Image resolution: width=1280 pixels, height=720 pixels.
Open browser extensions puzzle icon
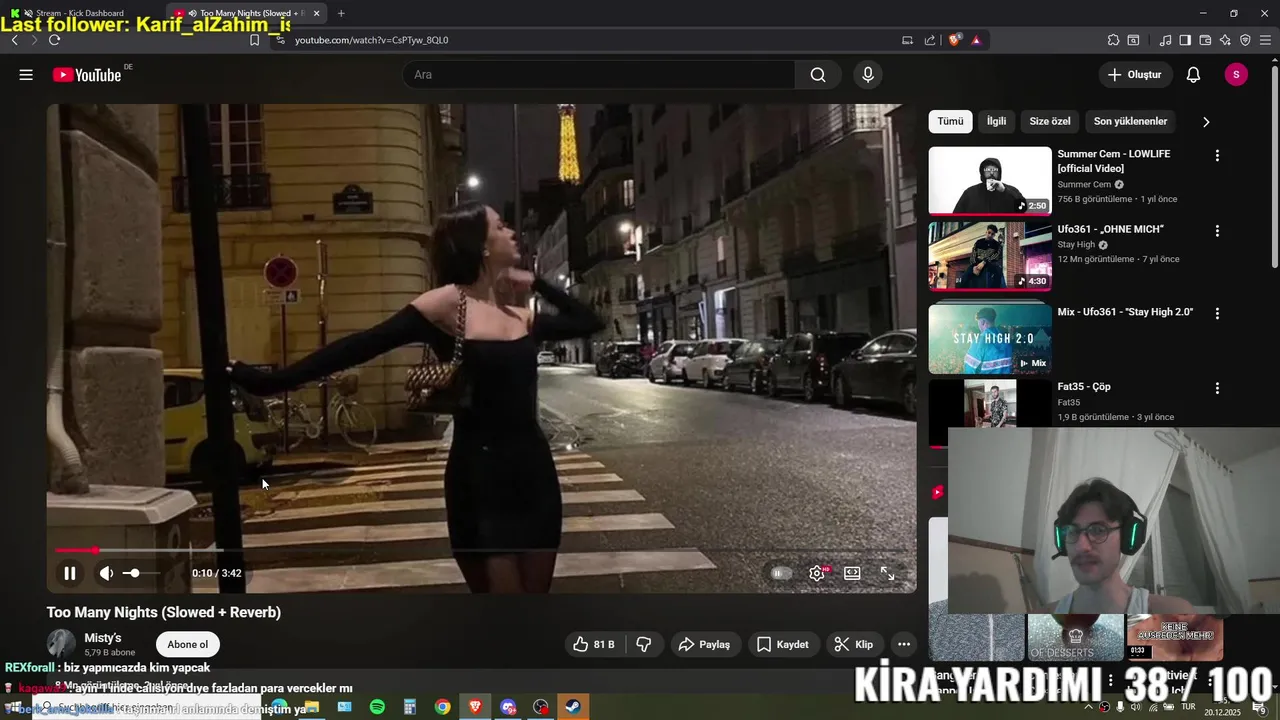[x=1113, y=40]
